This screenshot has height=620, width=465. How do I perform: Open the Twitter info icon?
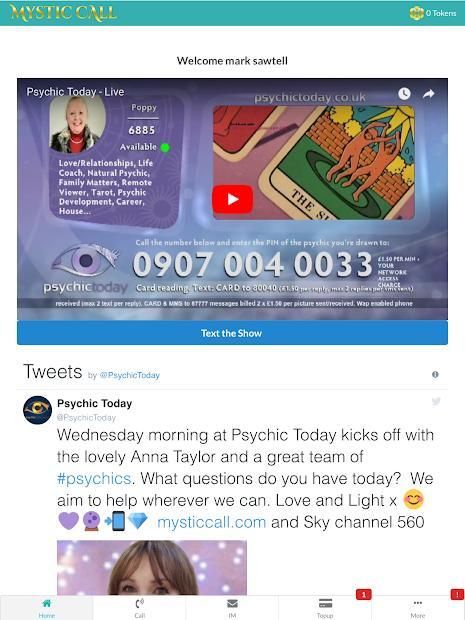pos(435,374)
